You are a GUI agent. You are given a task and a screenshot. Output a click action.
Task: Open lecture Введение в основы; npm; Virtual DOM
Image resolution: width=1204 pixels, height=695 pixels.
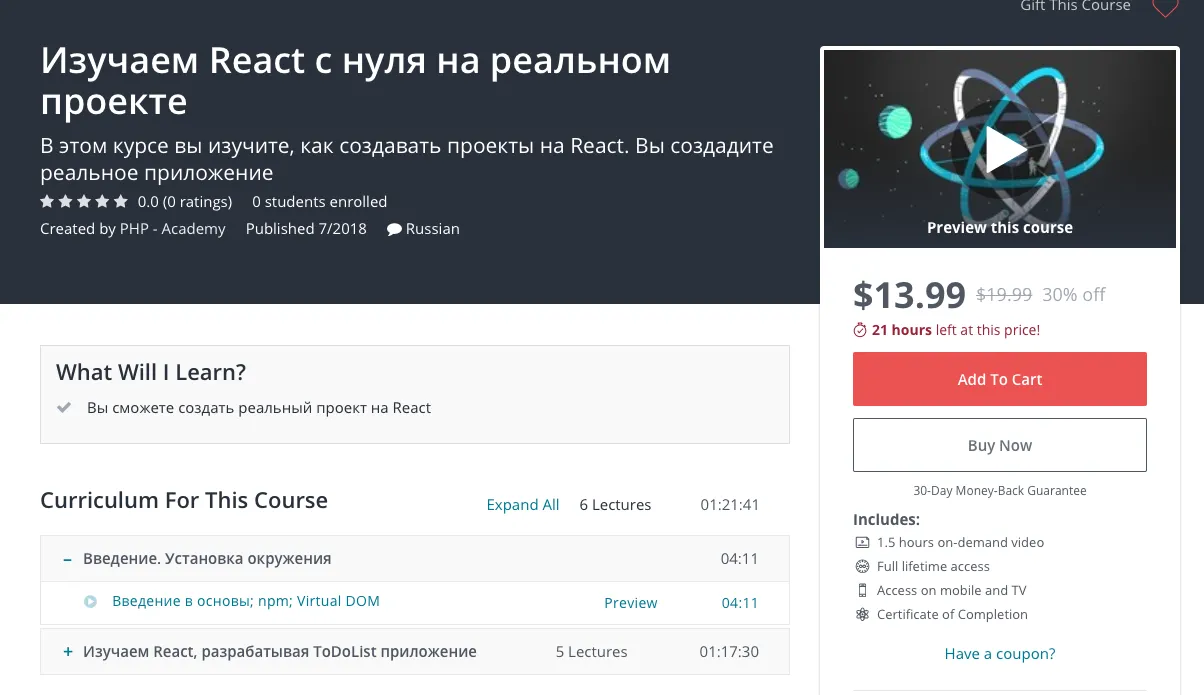[x=245, y=601]
